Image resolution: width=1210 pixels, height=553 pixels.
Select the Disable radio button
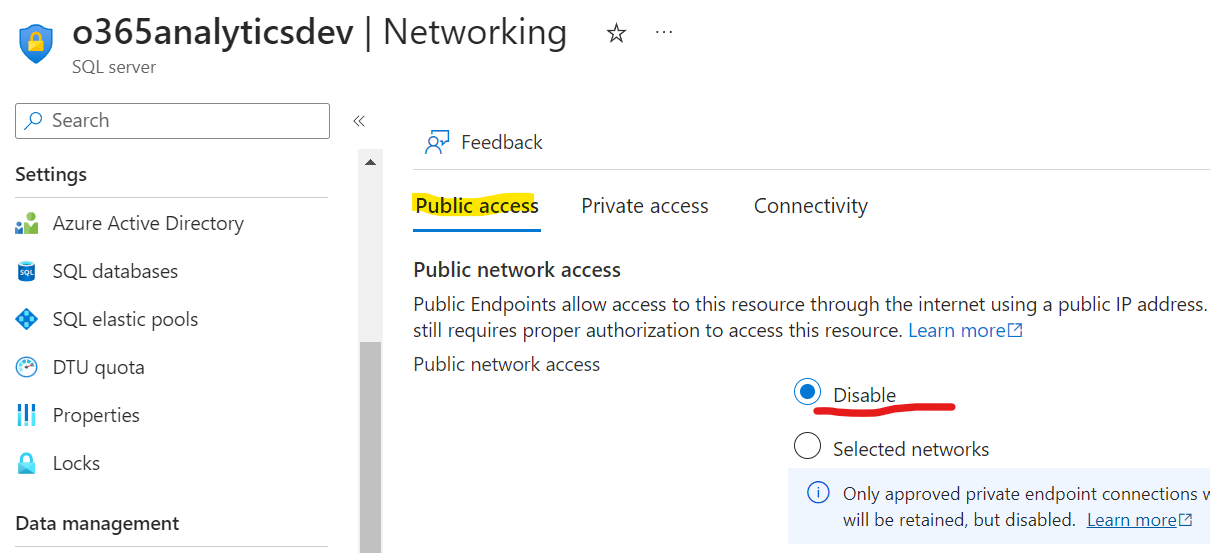click(807, 393)
